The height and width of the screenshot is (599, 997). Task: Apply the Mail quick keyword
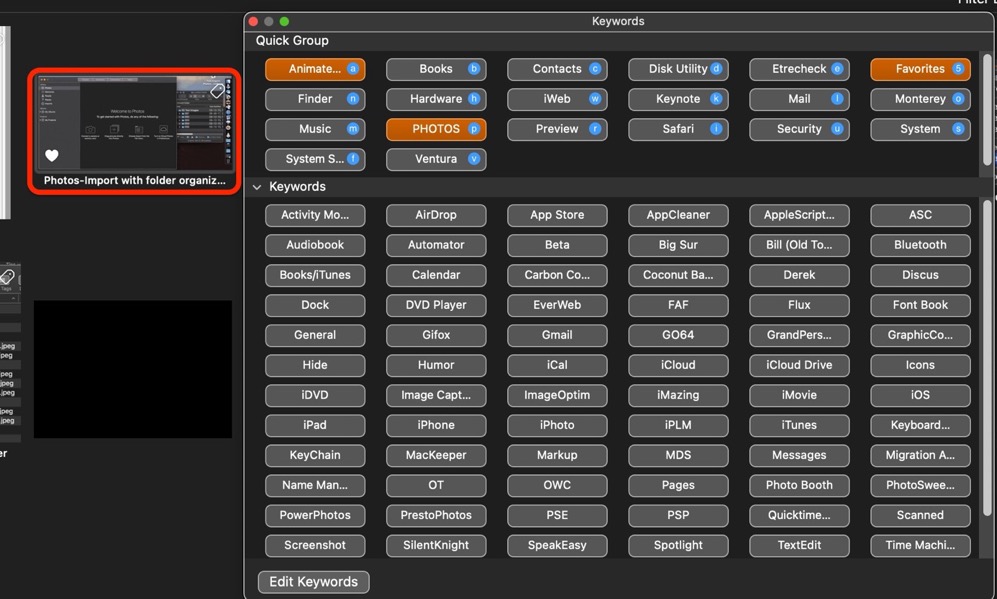(799, 99)
